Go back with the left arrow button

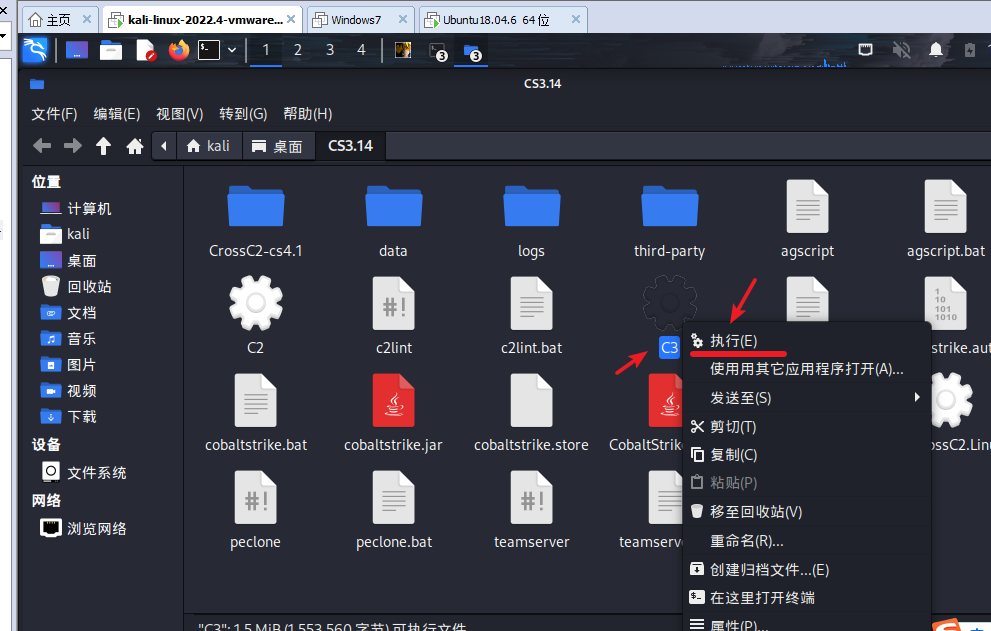[42, 146]
